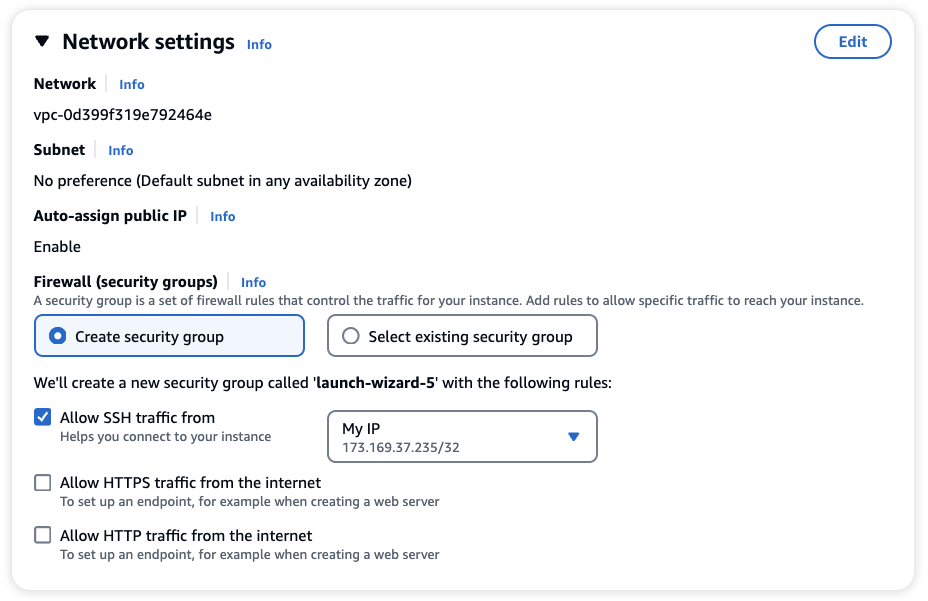Viewport: 928px width, 601px height.
Task: Enable Allow HTTP traffic from the internet
Action: (43, 535)
